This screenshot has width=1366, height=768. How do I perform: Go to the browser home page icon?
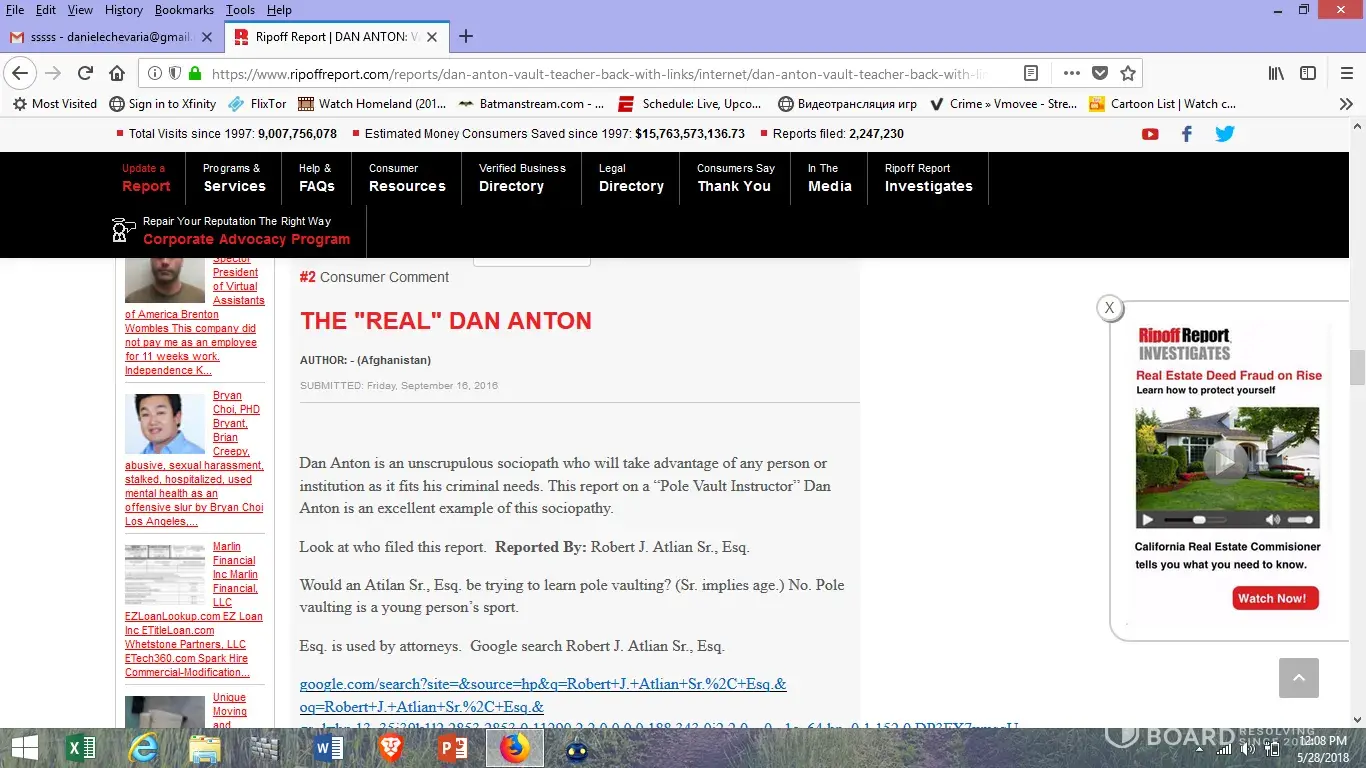[117, 73]
